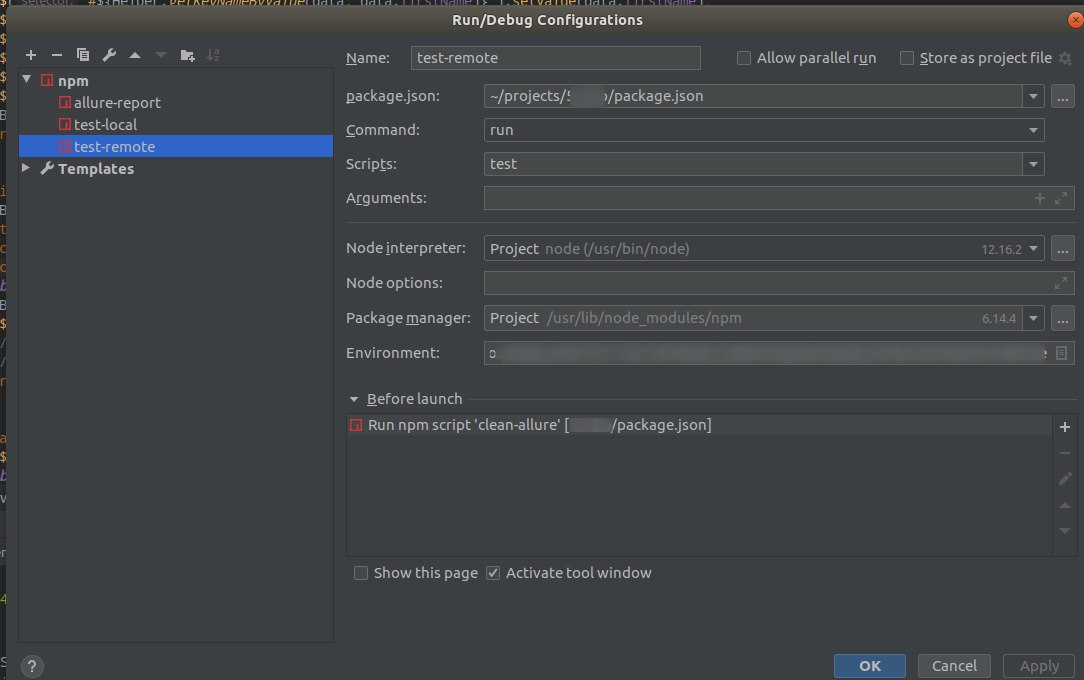
Task: Click the Name input field
Action: pyautogui.click(x=555, y=58)
